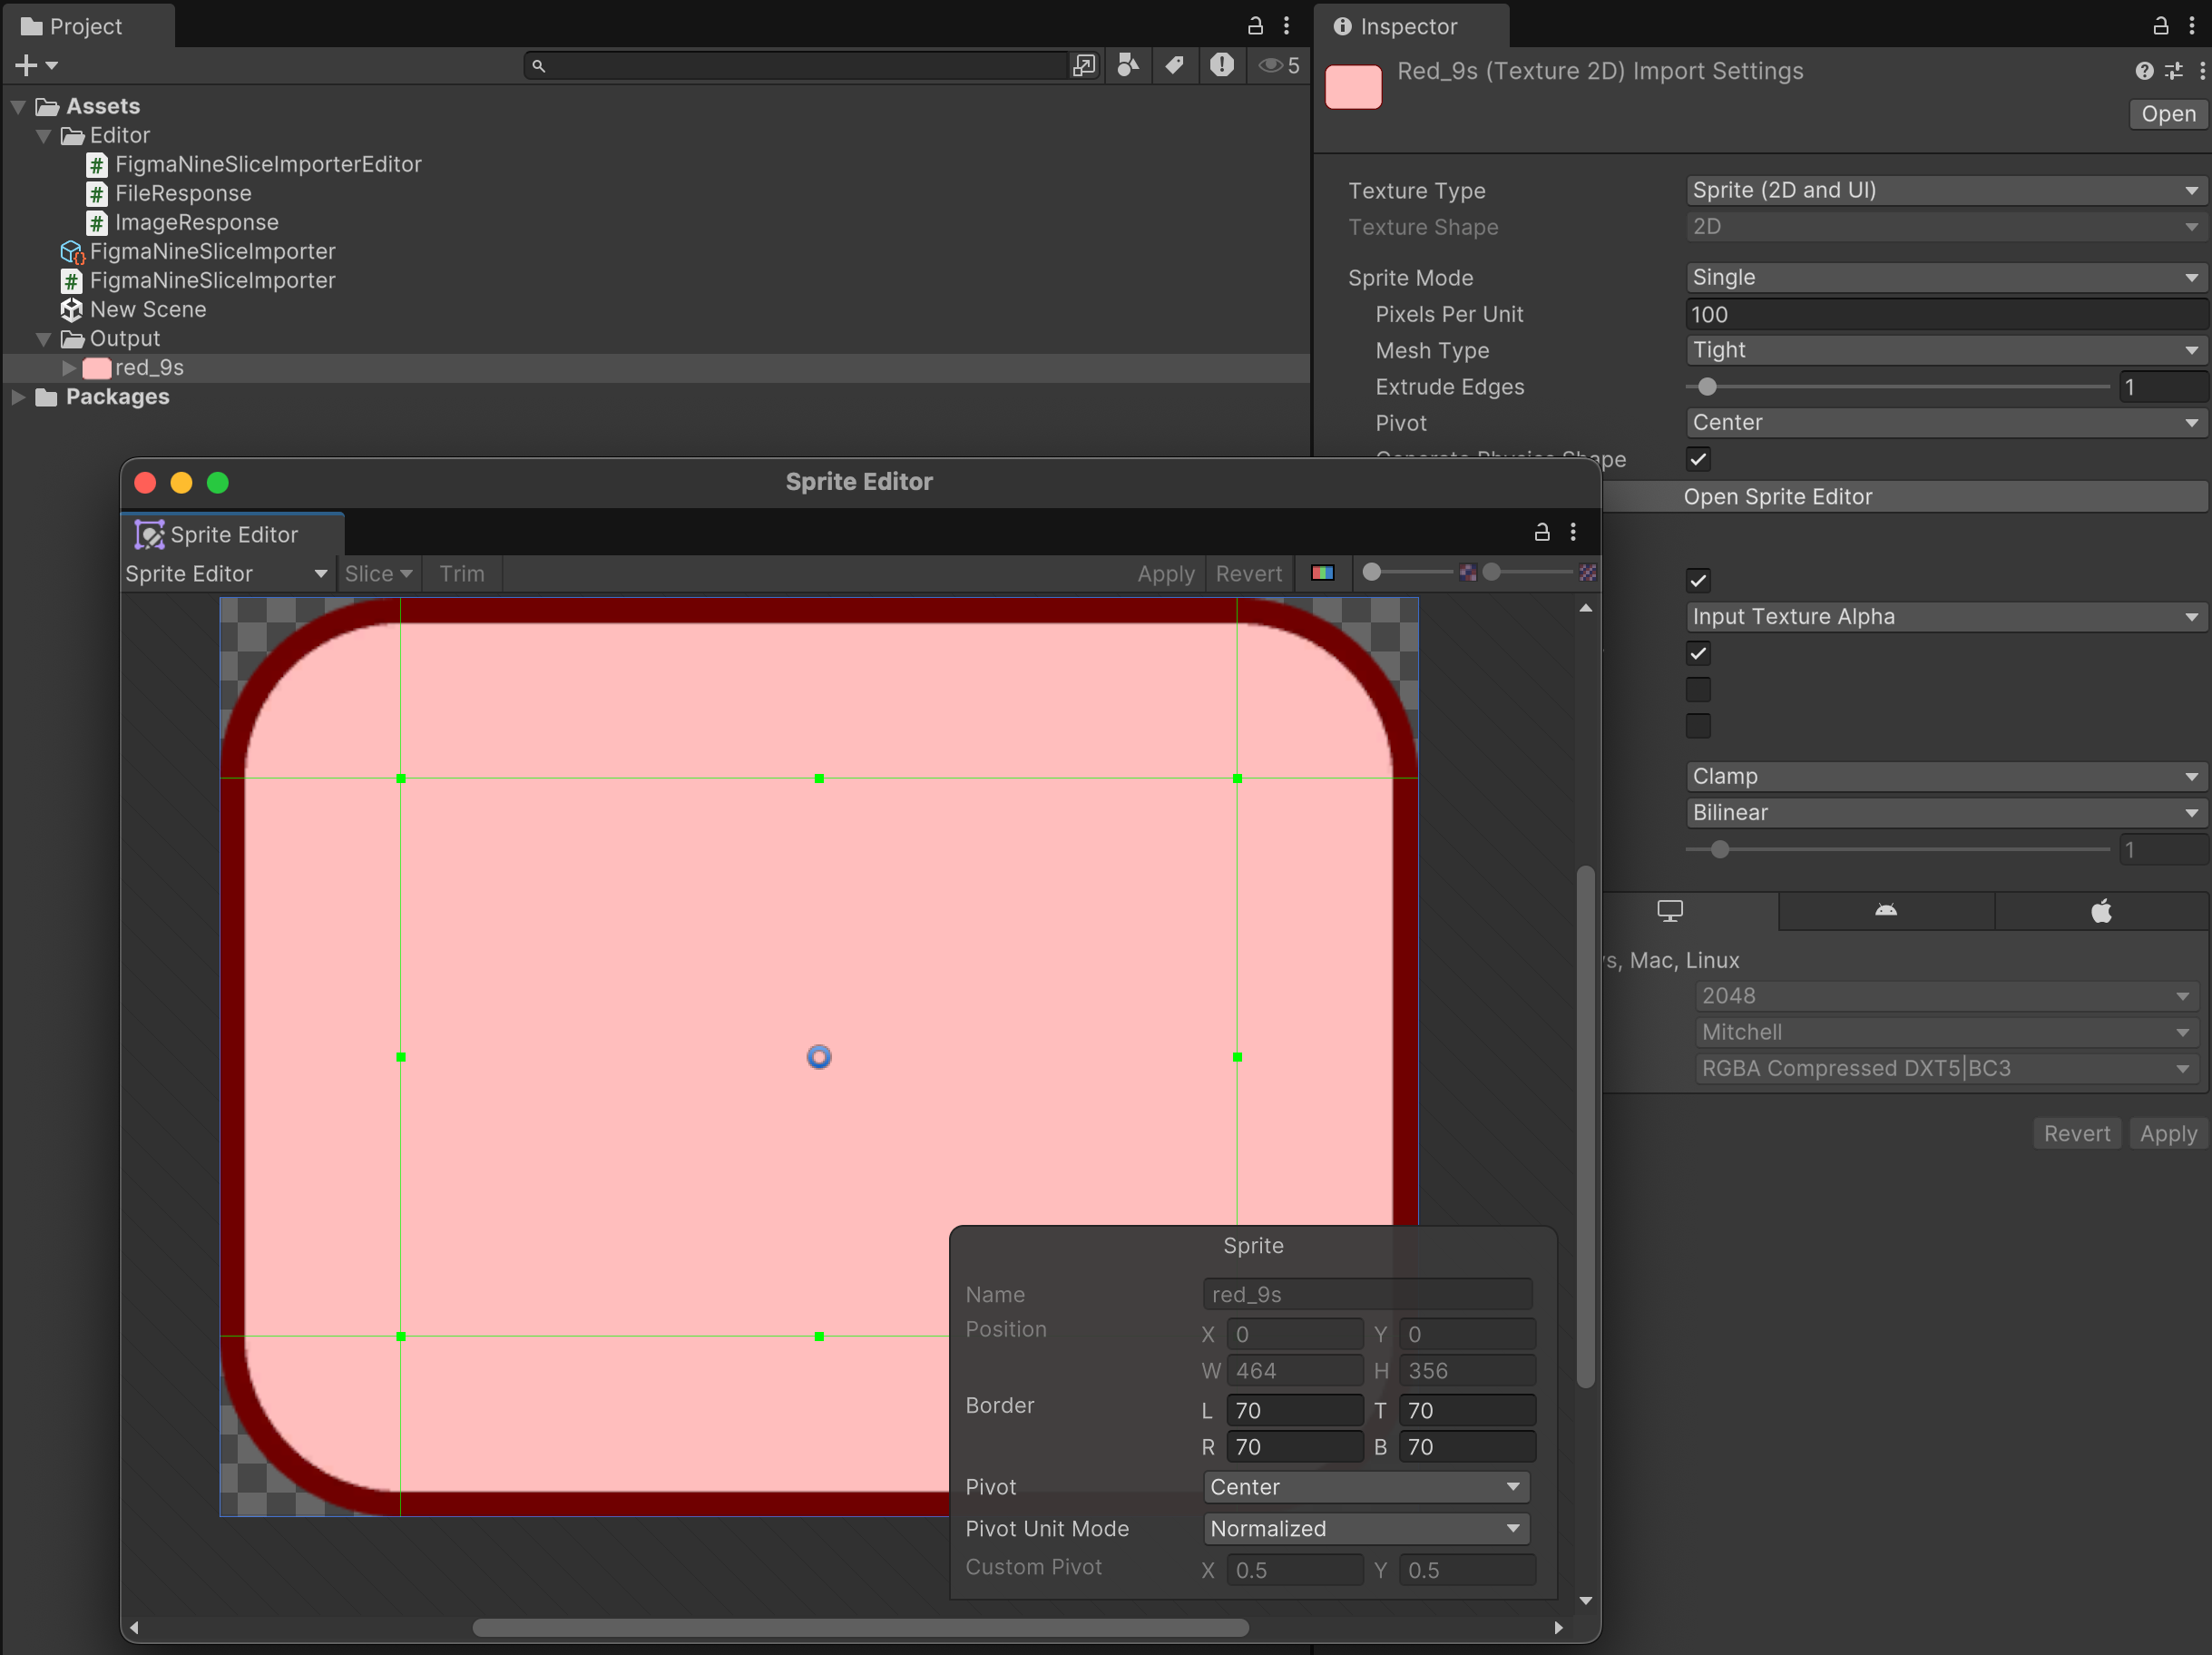Toggle RGB/alpha color channel button in Sprite Editor

pos(1322,573)
